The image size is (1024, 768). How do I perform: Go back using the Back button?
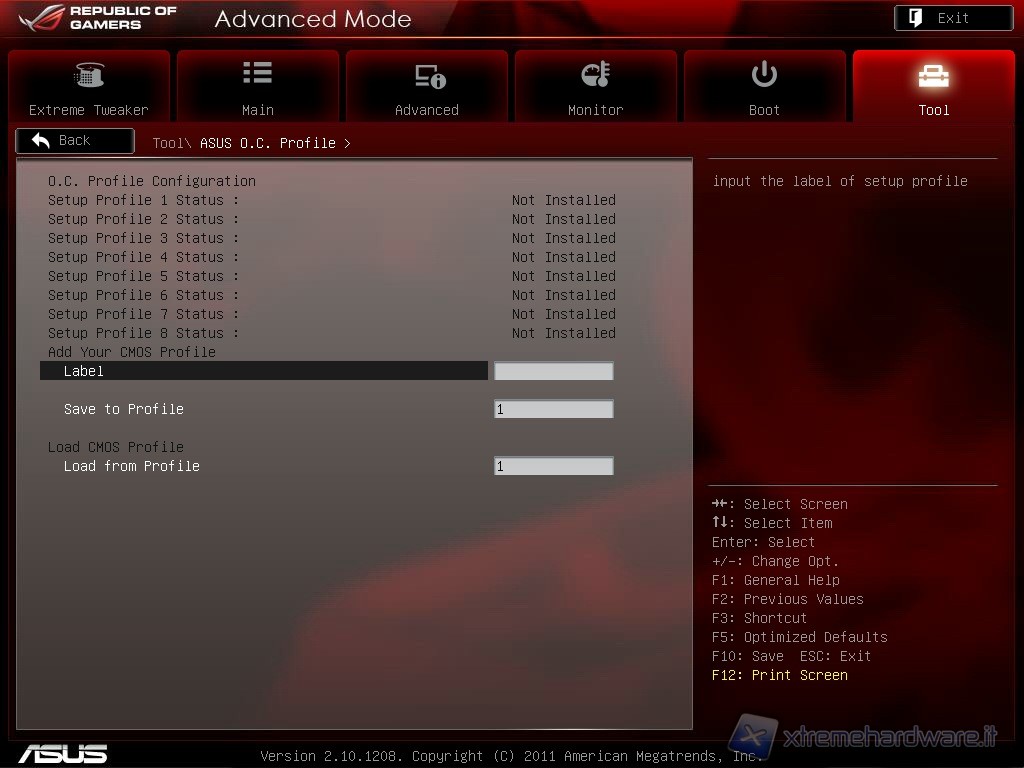pyautogui.click(x=75, y=141)
